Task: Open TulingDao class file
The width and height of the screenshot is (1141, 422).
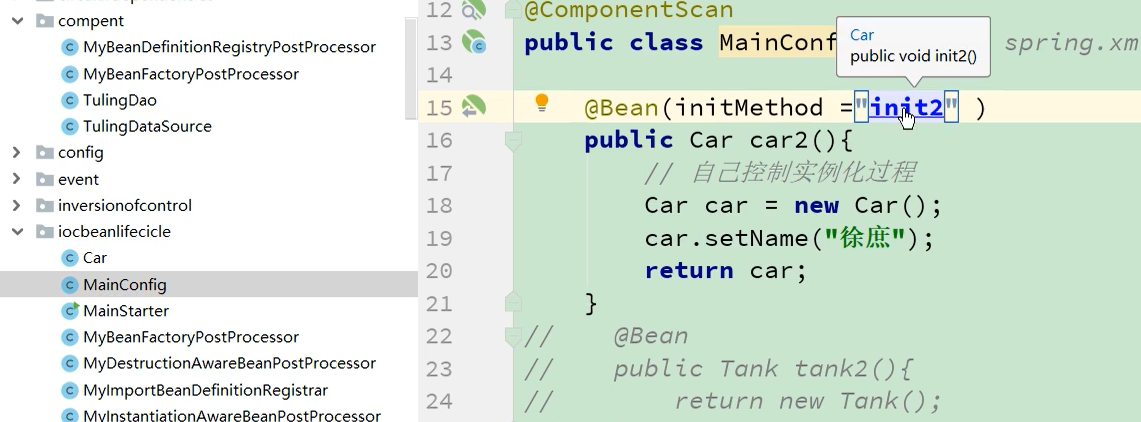Action: (119, 100)
